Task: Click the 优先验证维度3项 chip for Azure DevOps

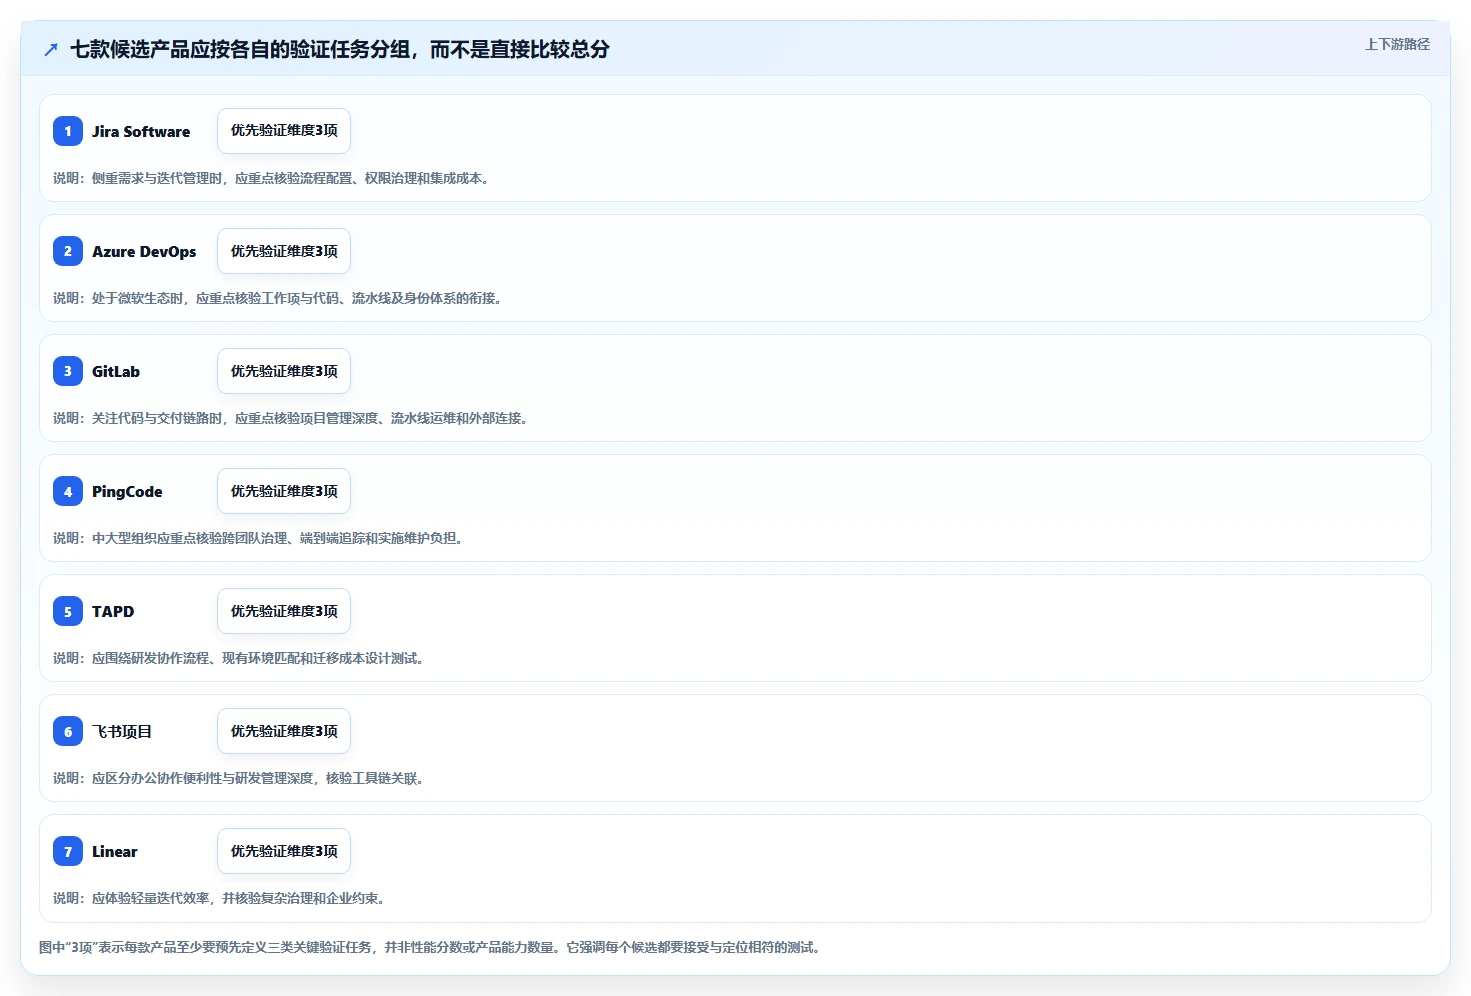Action: tap(284, 251)
